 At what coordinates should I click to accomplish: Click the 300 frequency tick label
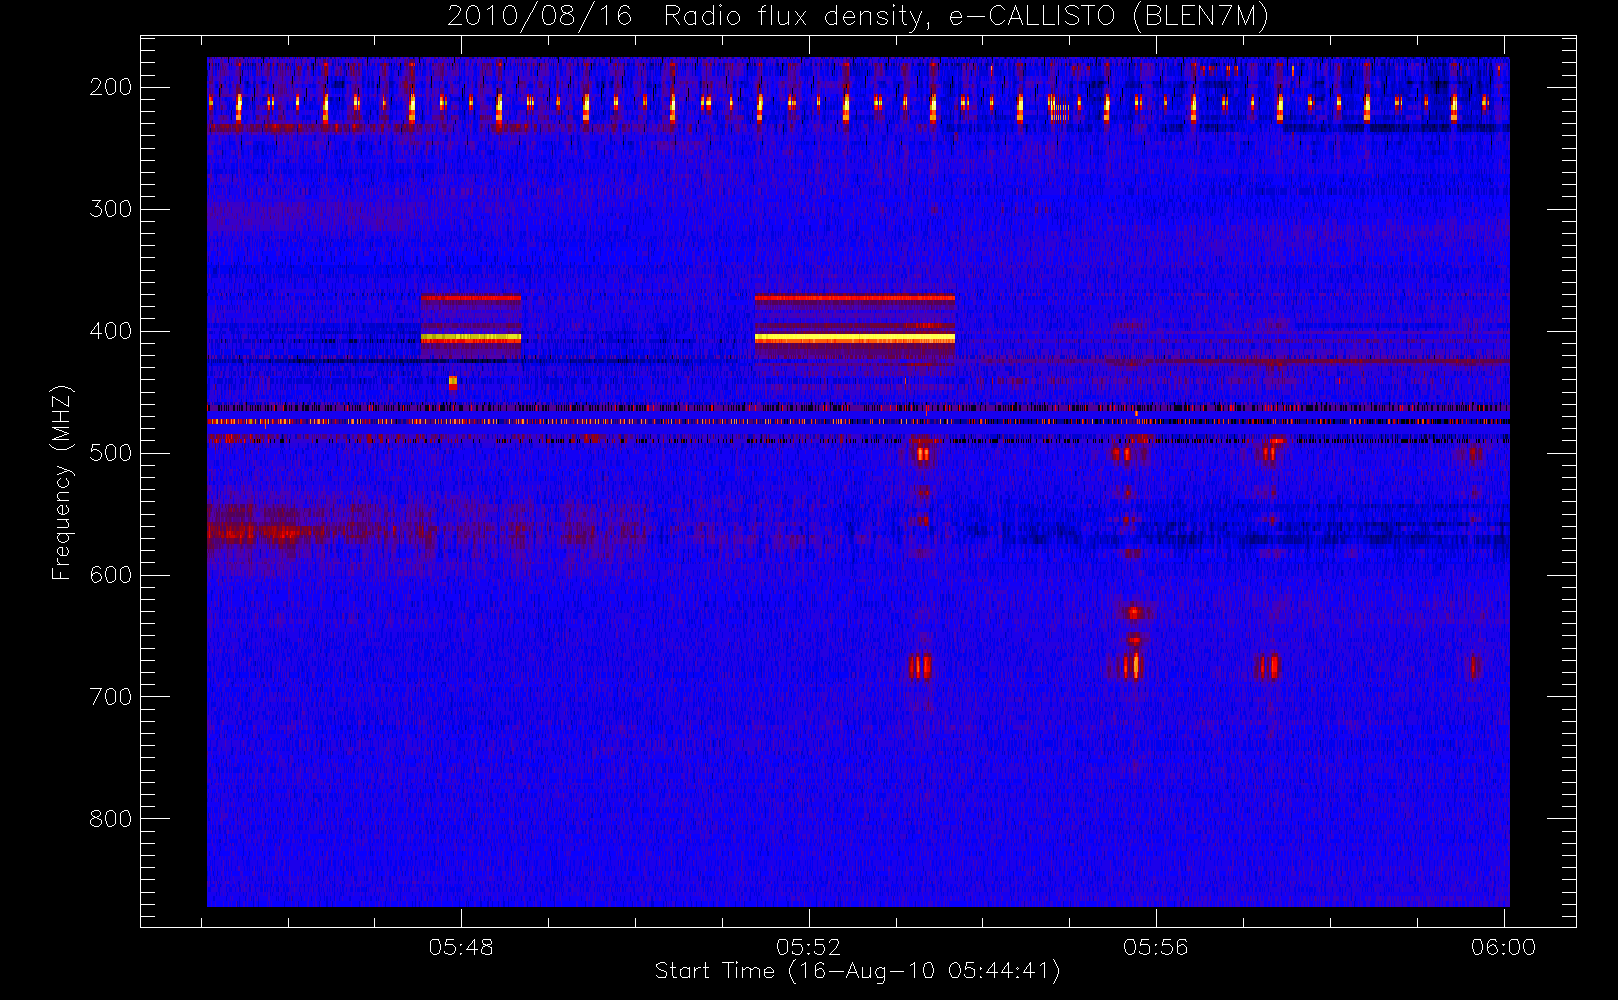point(110,209)
